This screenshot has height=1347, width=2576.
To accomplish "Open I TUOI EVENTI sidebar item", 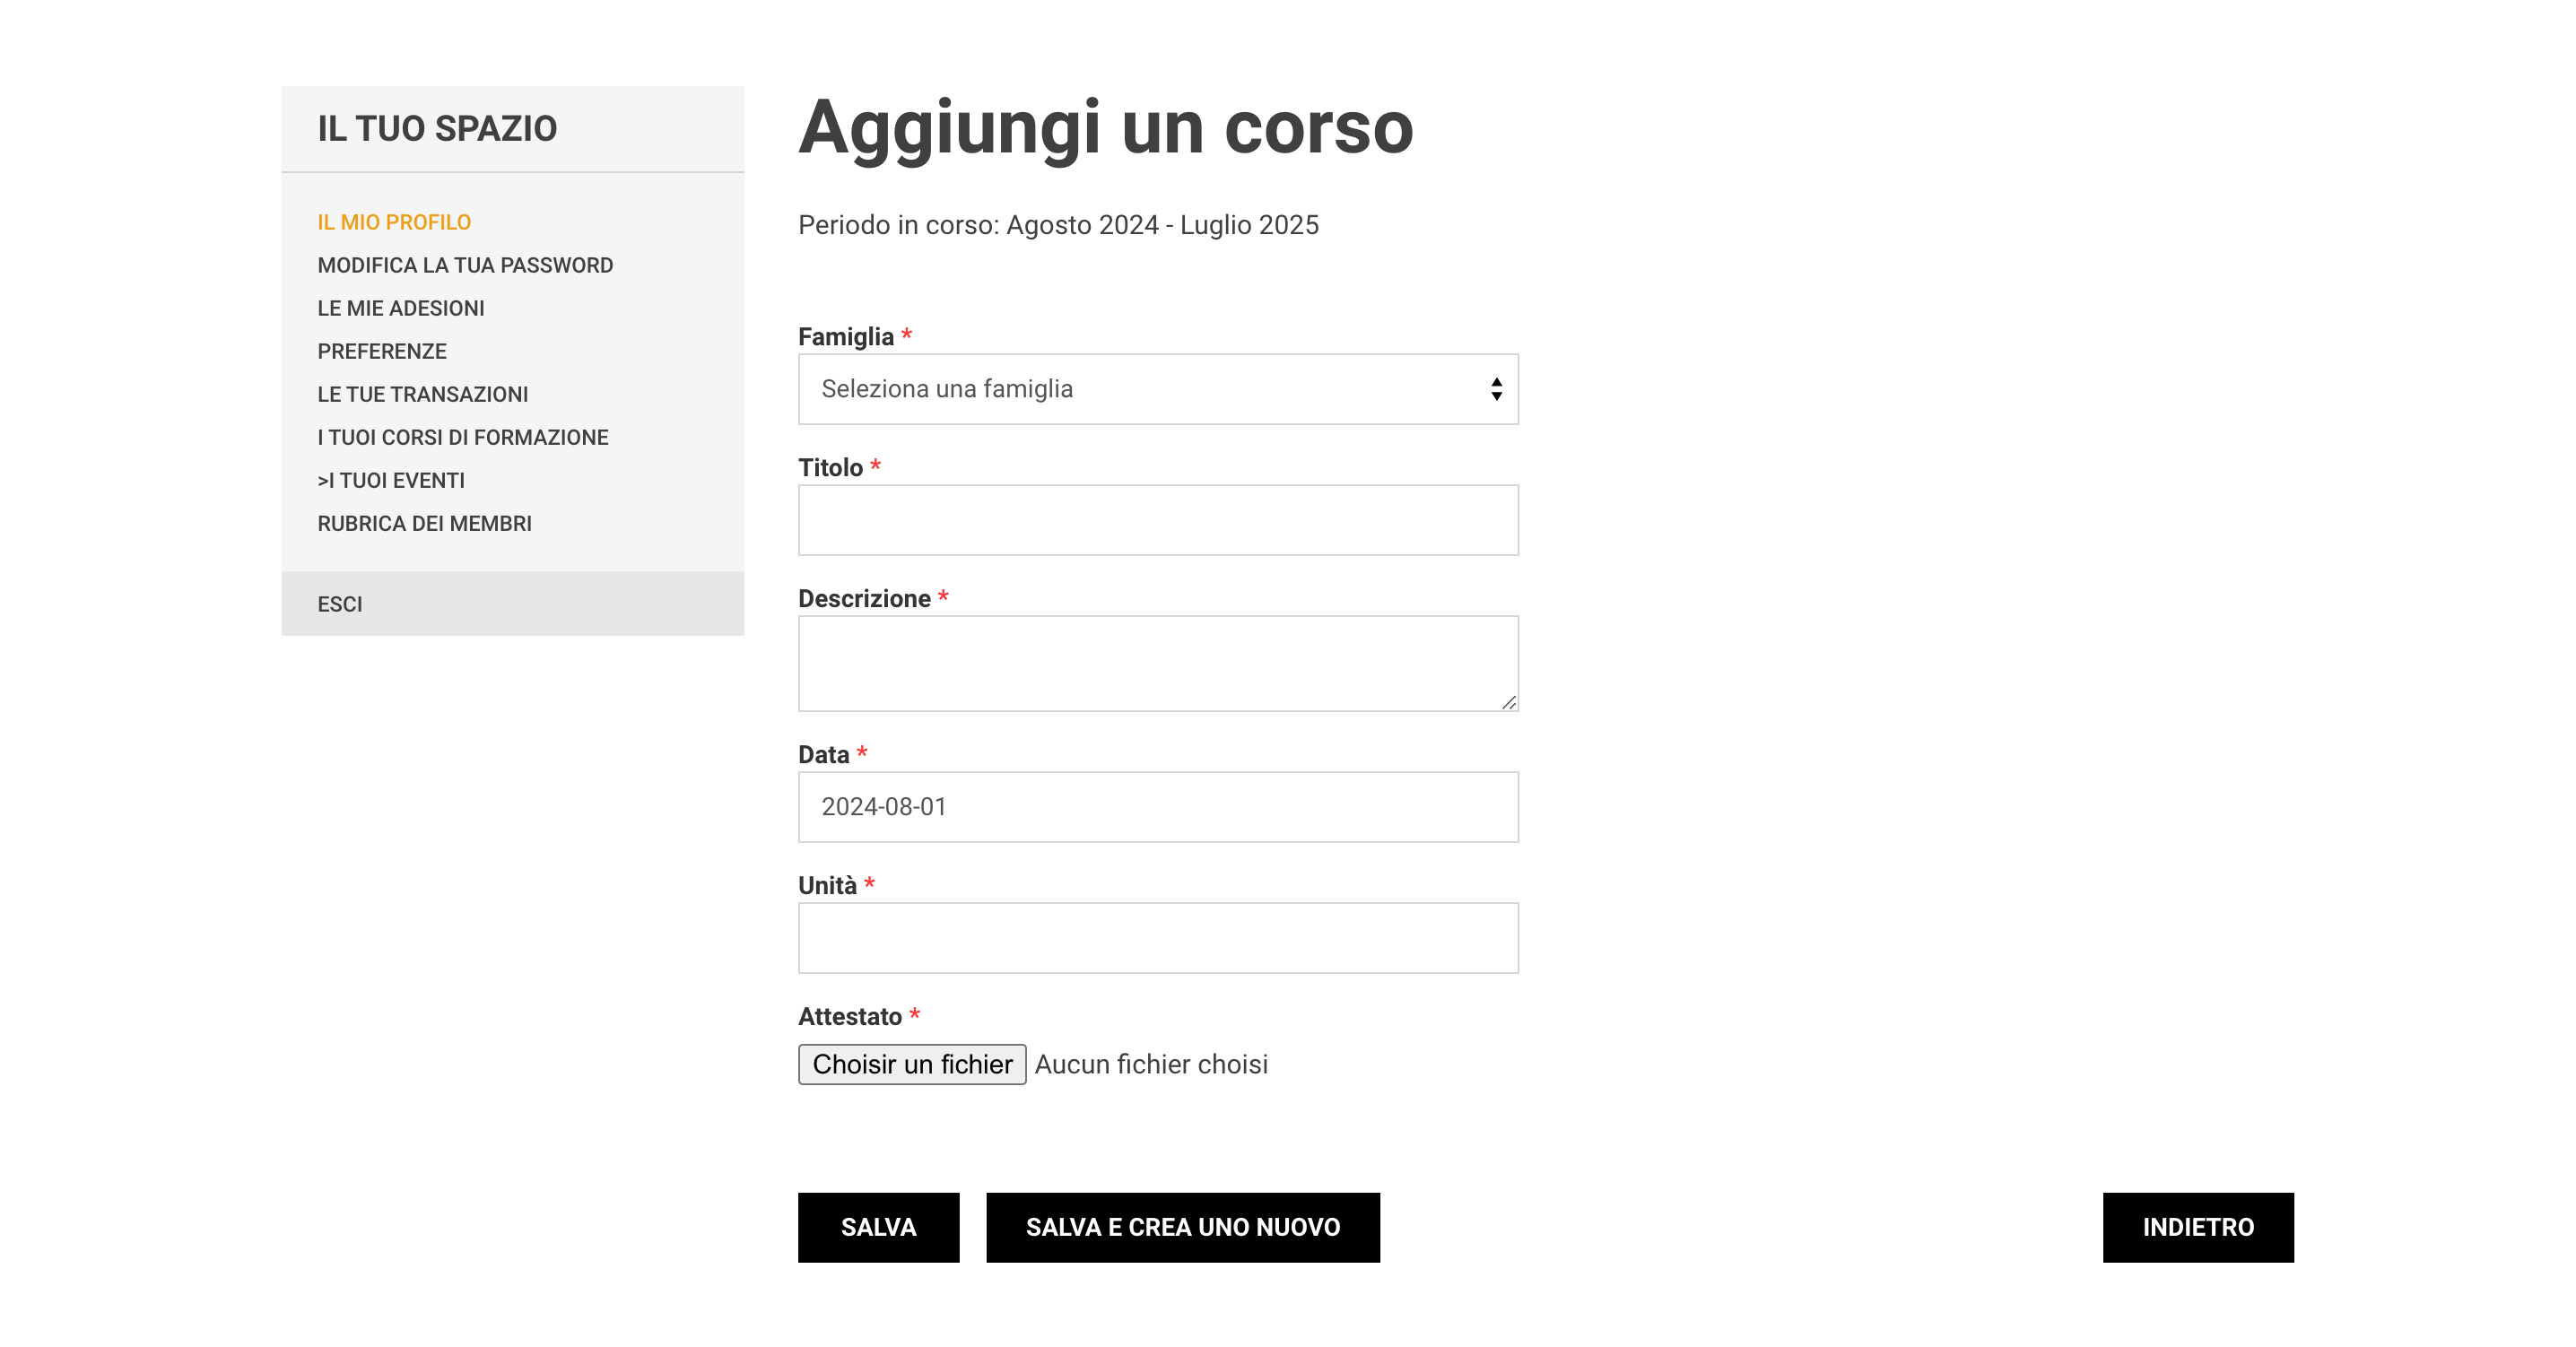I will click(x=392, y=480).
